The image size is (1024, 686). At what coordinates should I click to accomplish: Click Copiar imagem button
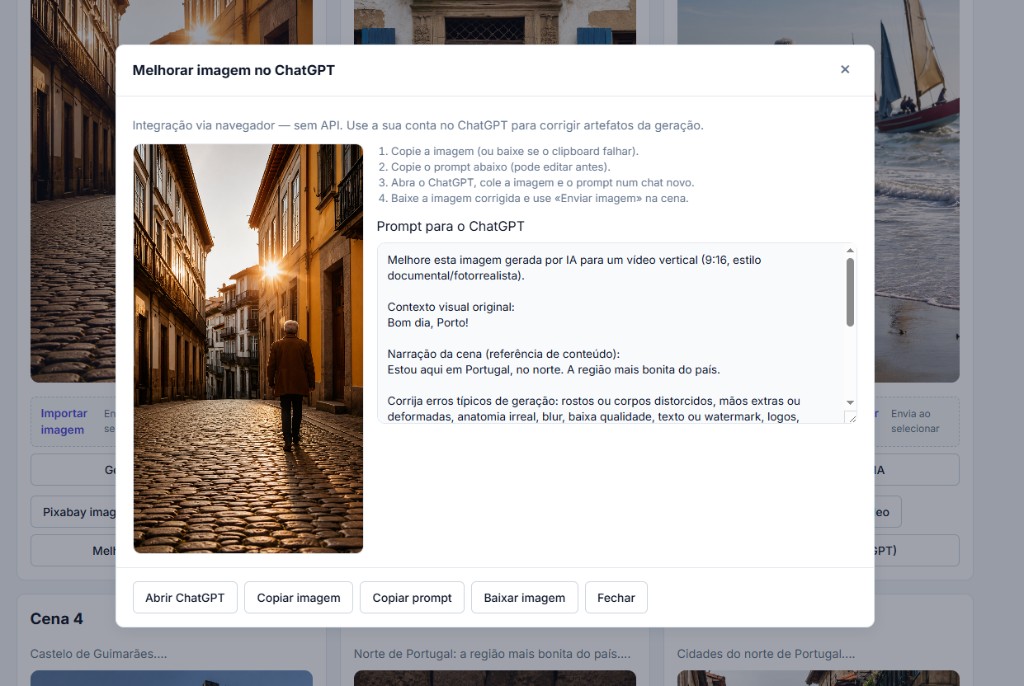pyautogui.click(x=298, y=598)
